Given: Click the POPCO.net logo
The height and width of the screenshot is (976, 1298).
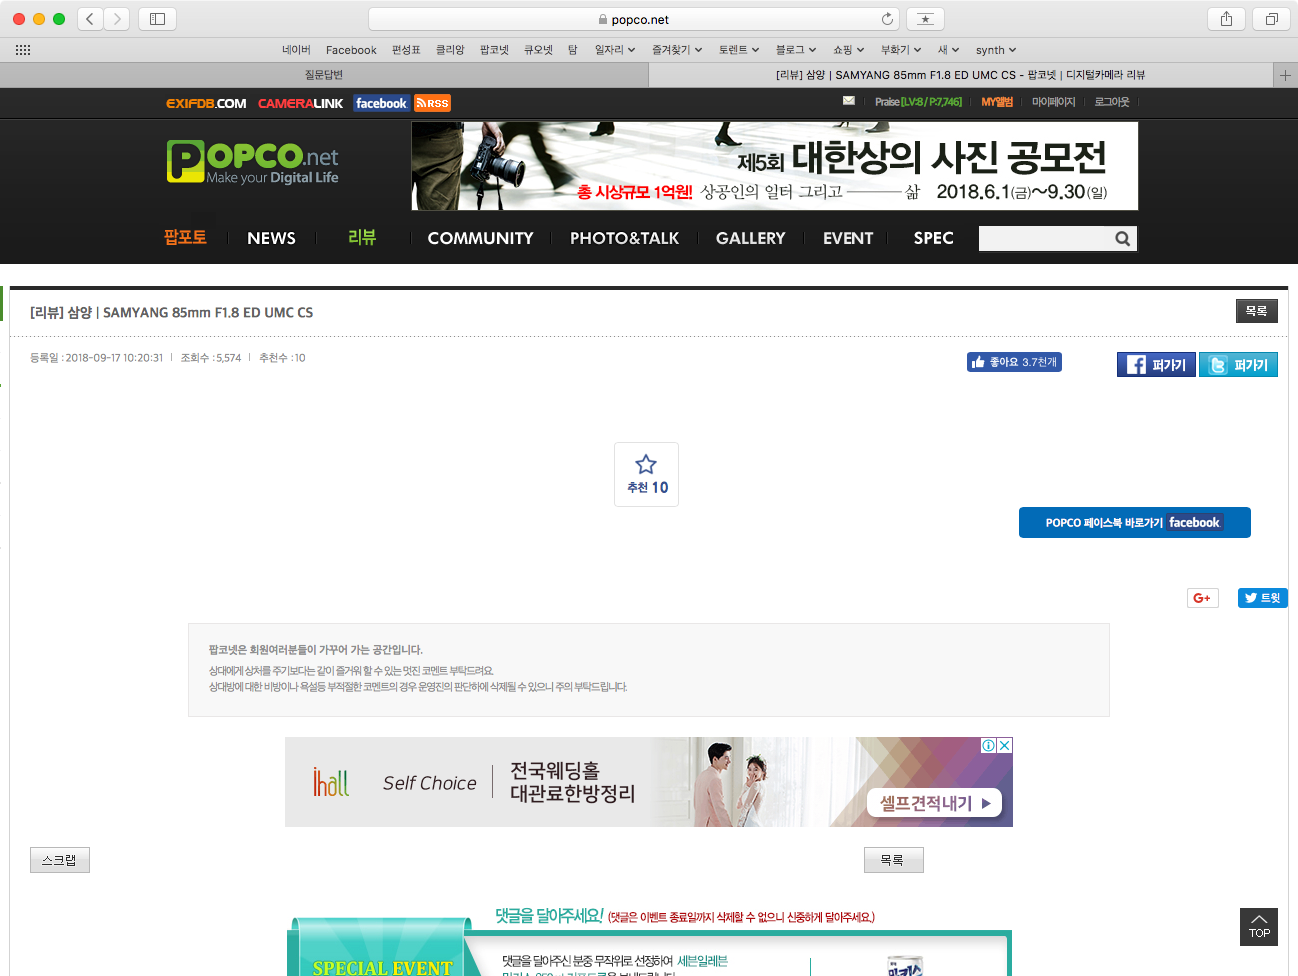Looking at the screenshot, I should click(252, 161).
